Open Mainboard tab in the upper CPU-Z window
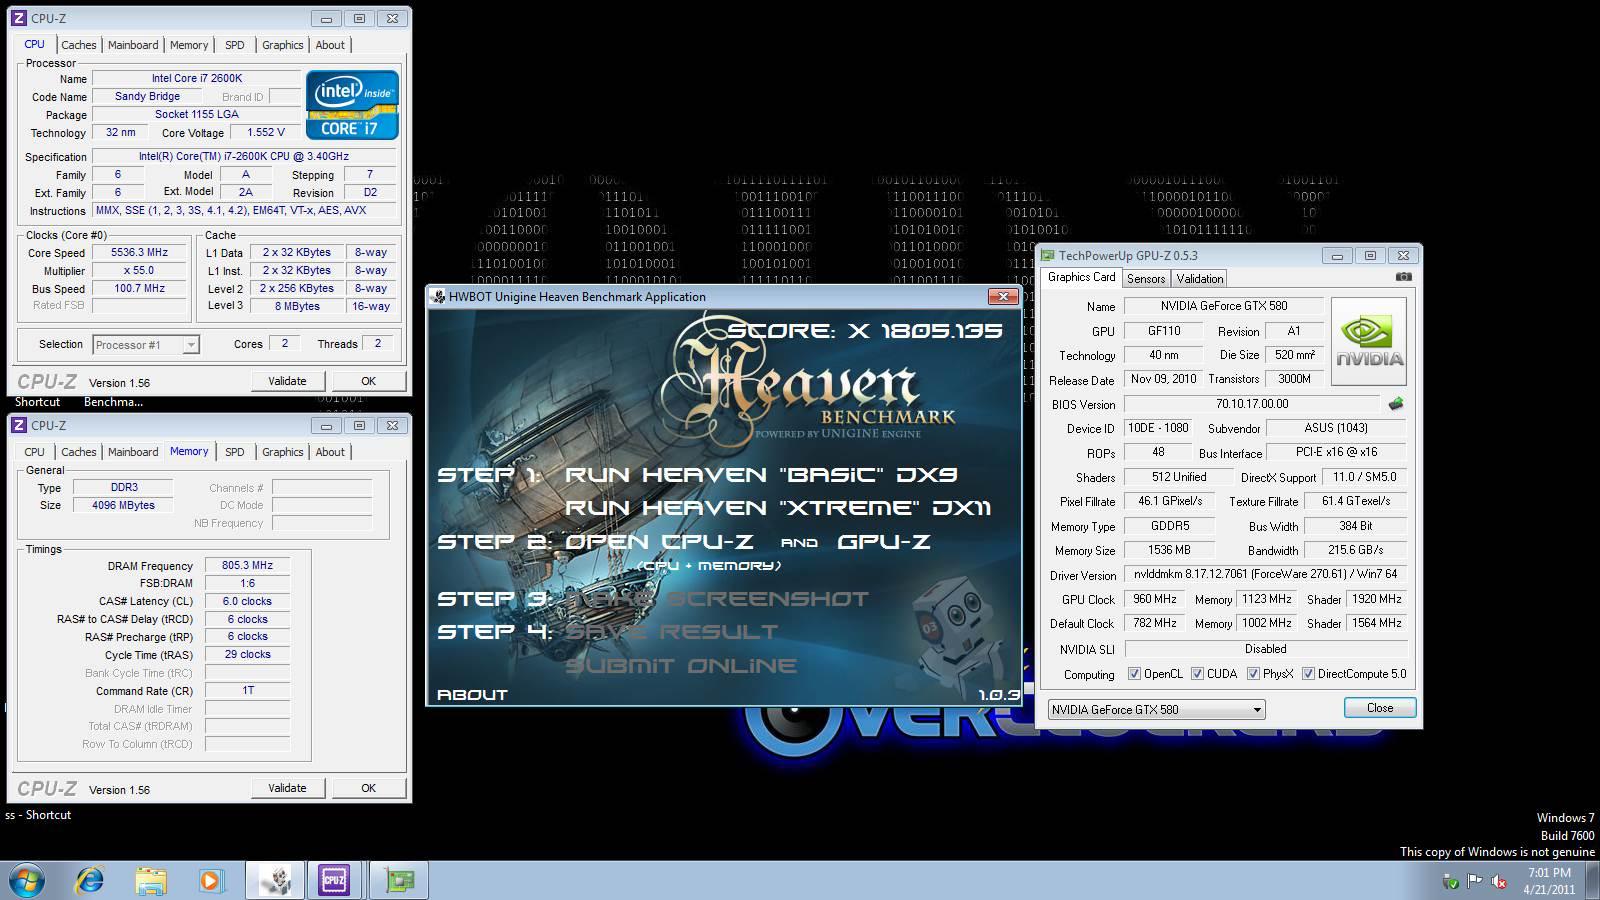The width and height of the screenshot is (1600, 900). coord(133,45)
